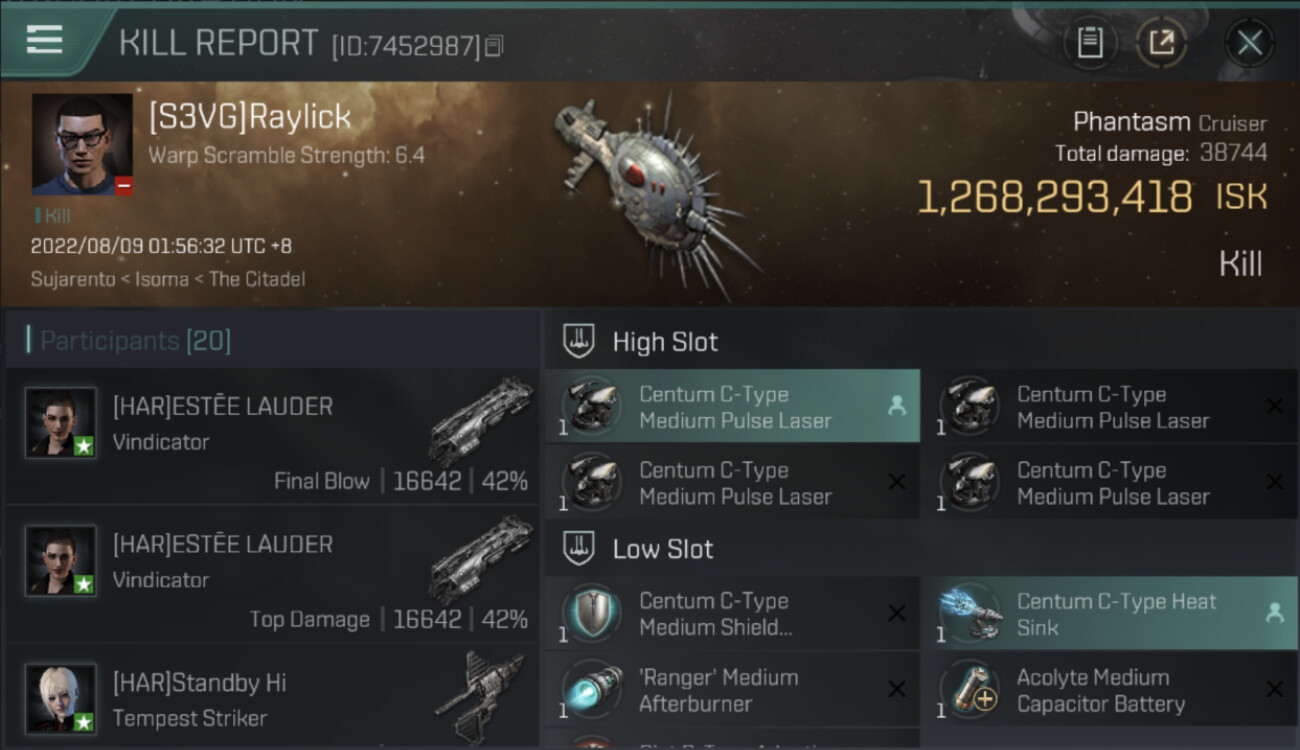Select first Centum C-Type Medium Pulse Laser
Screen dimensions: 1300x750
click(732, 407)
